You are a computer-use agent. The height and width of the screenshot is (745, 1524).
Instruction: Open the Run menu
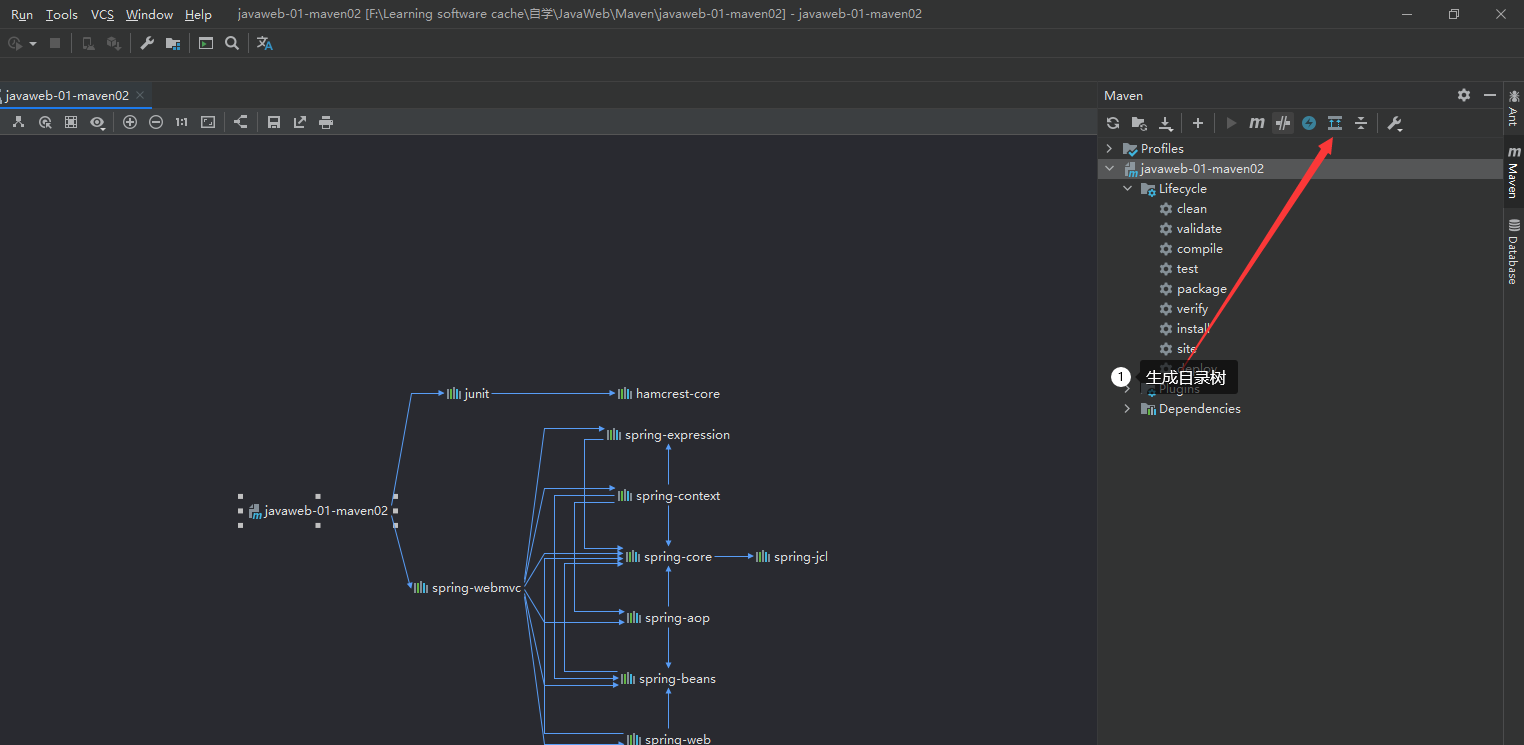click(x=22, y=14)
